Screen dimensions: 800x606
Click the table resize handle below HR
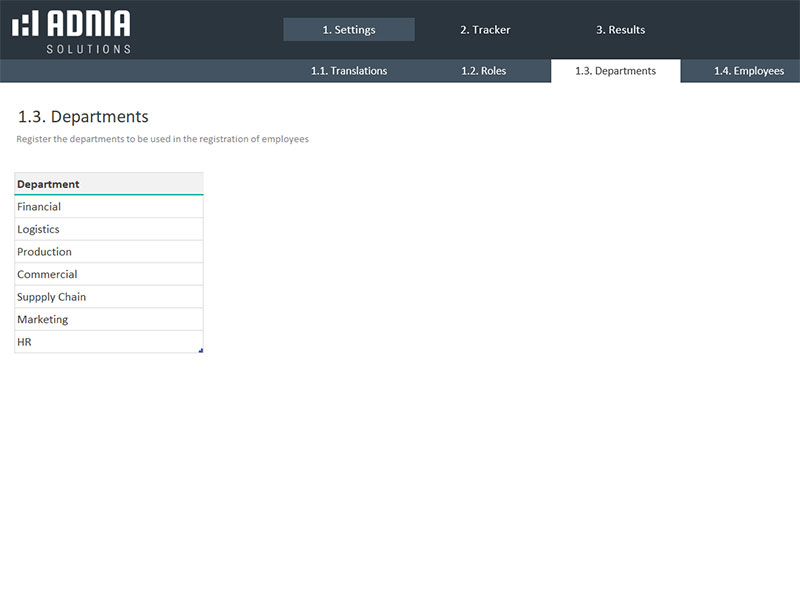coord(201,350)
